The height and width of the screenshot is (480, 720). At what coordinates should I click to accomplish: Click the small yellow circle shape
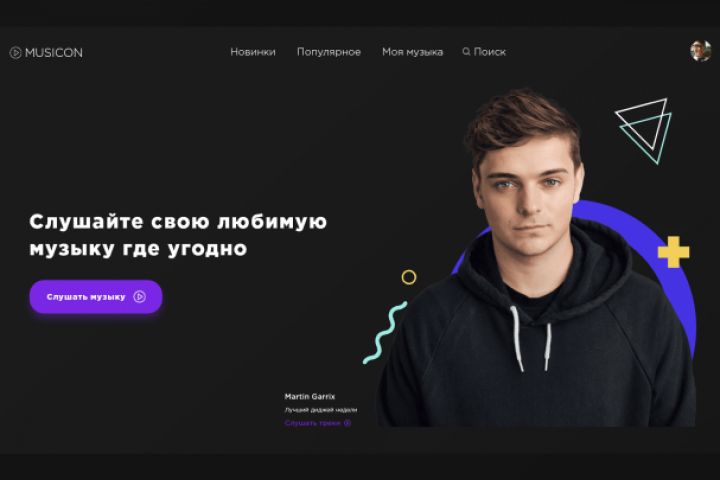click(x=409, y=277)
